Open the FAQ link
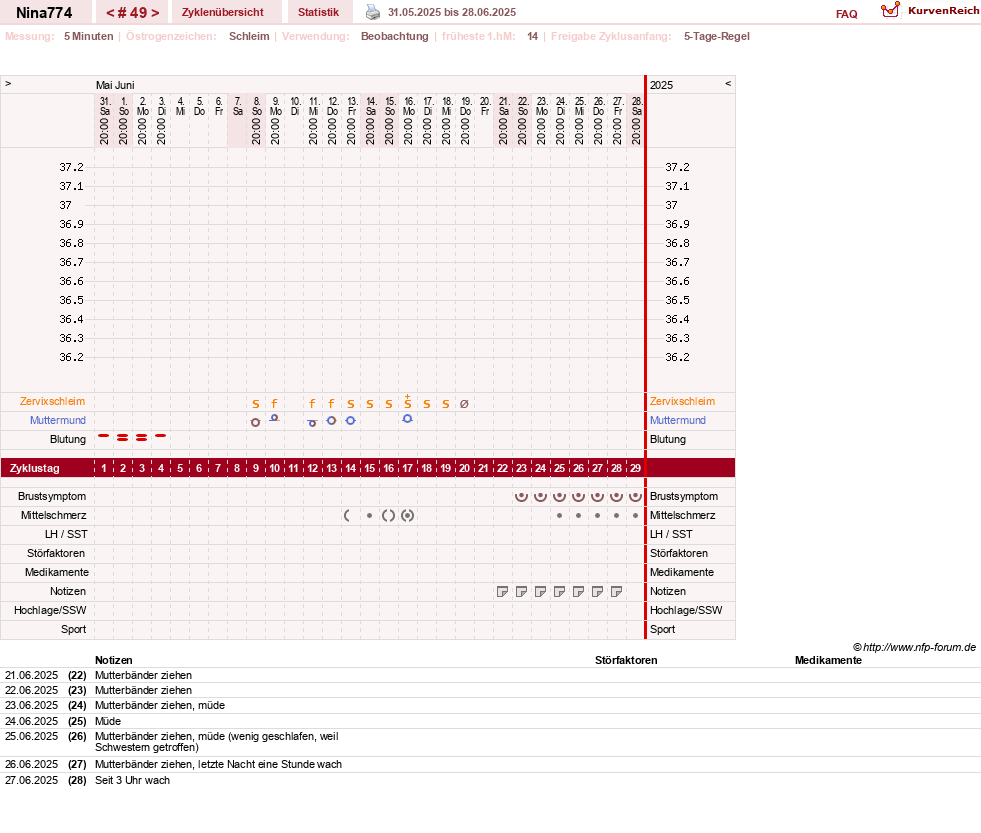 (x=846, y=14)
